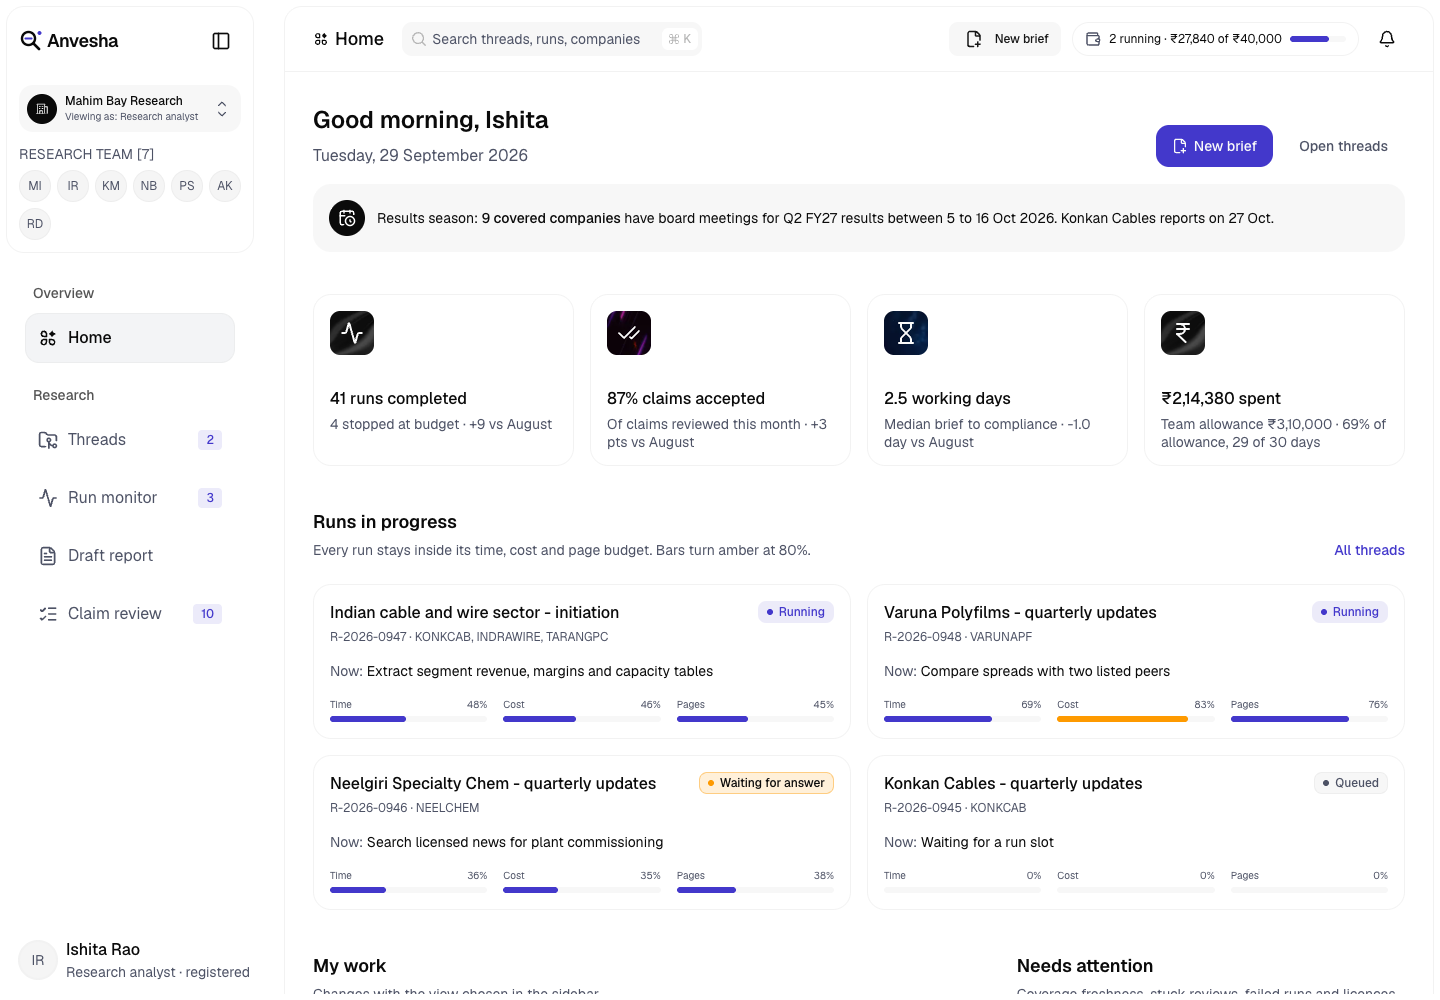
Task: Click the Home breadcrumb in the top bar
Action: coord(348,39)
